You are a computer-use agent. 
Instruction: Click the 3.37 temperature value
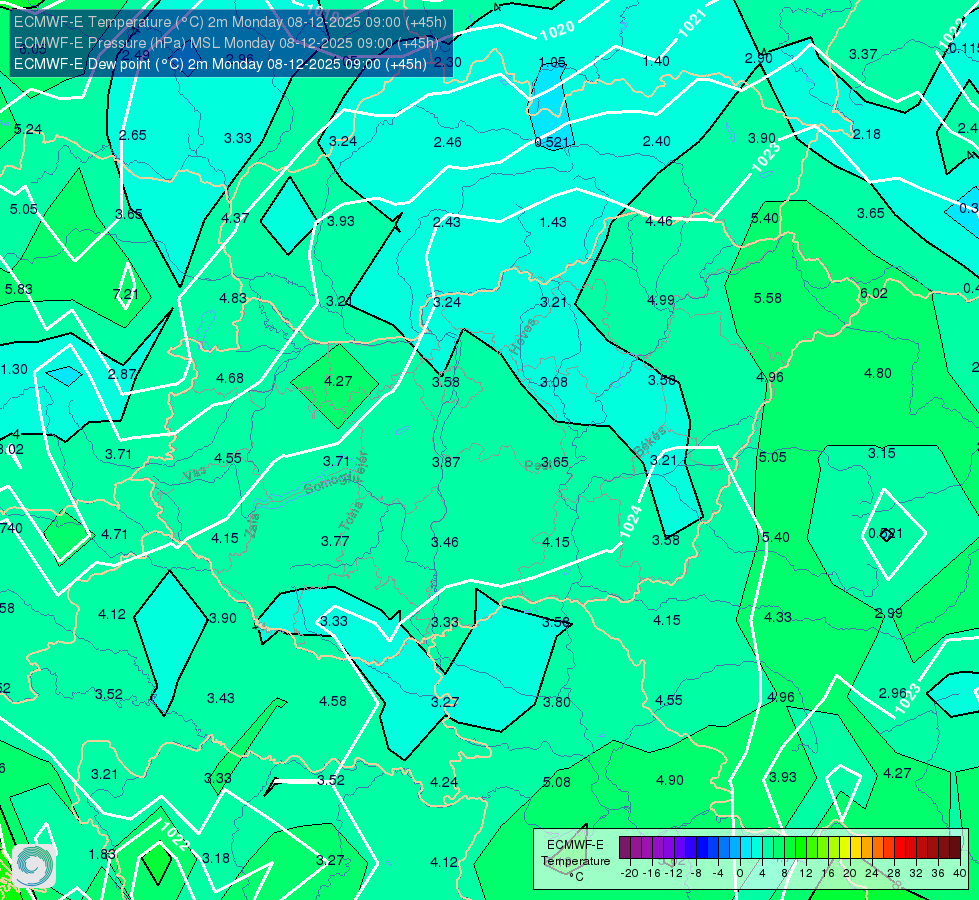pos(863,54)
